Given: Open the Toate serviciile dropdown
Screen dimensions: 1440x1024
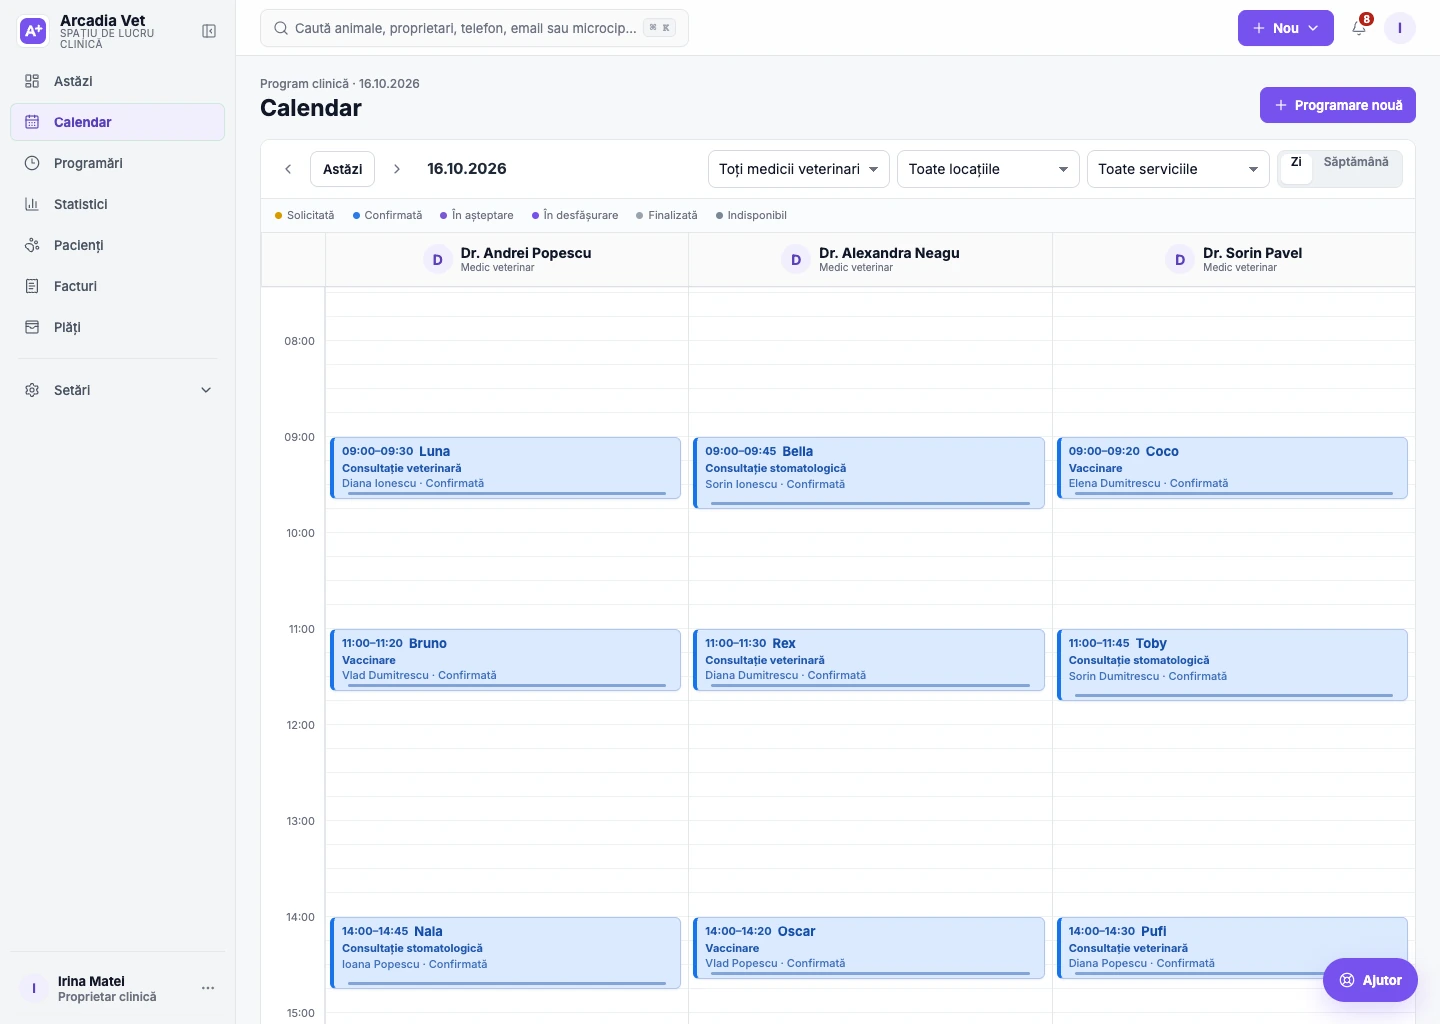Looking at the screenshot, I should click(x=1178, y=169).
